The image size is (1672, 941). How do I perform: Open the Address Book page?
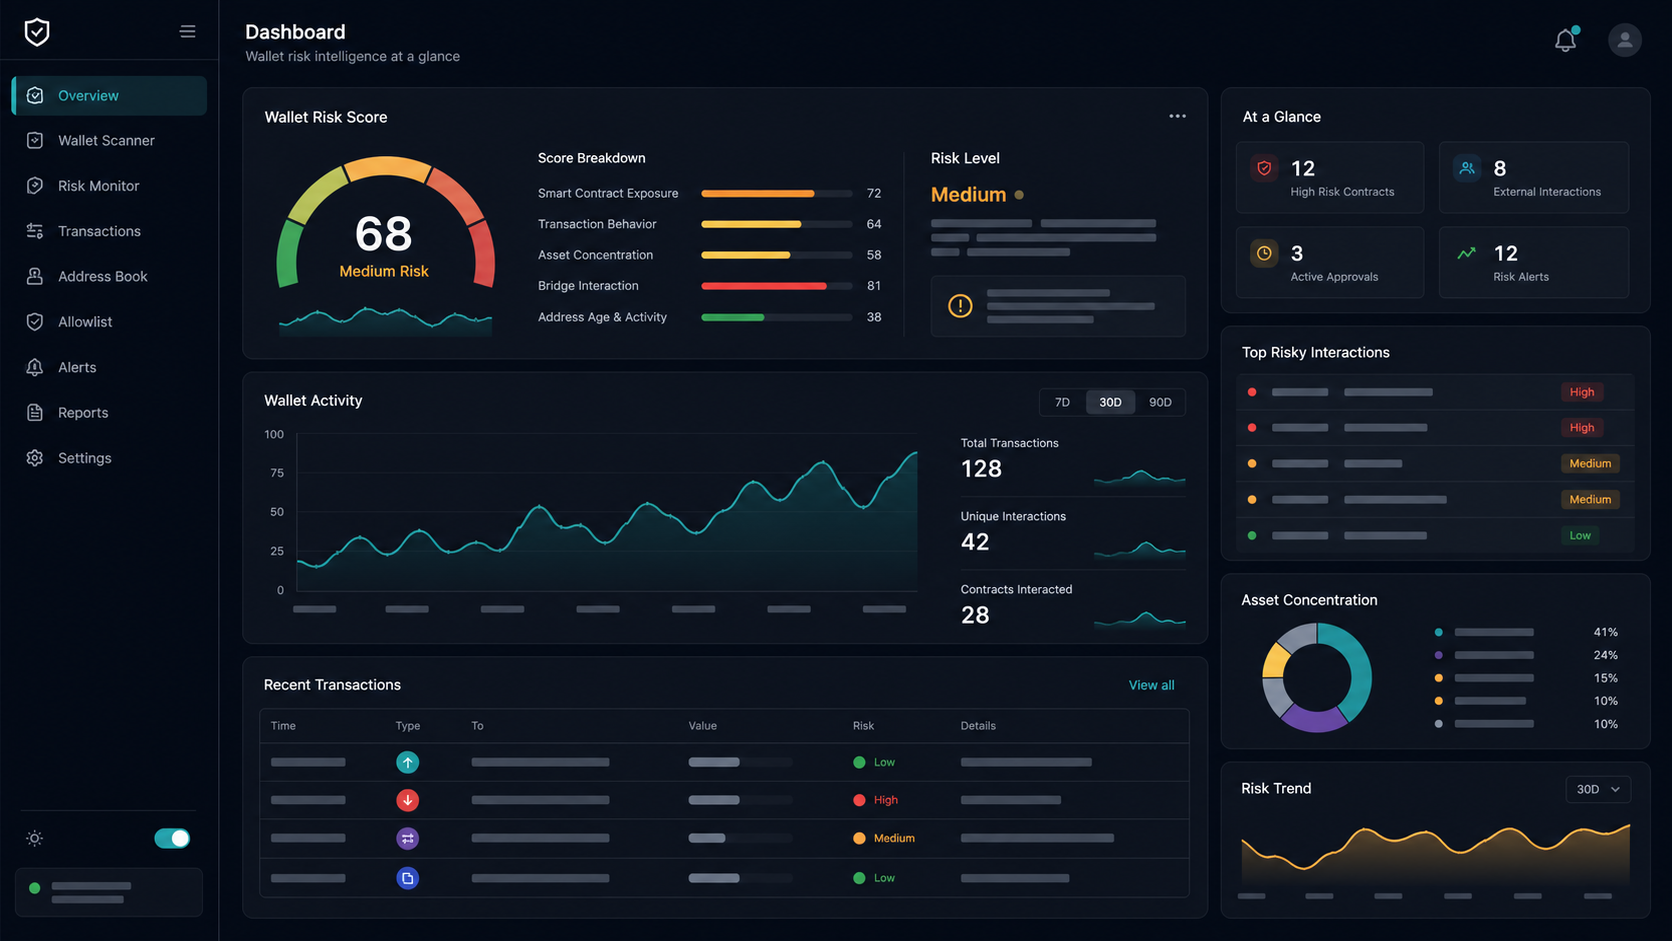[109, 276]
